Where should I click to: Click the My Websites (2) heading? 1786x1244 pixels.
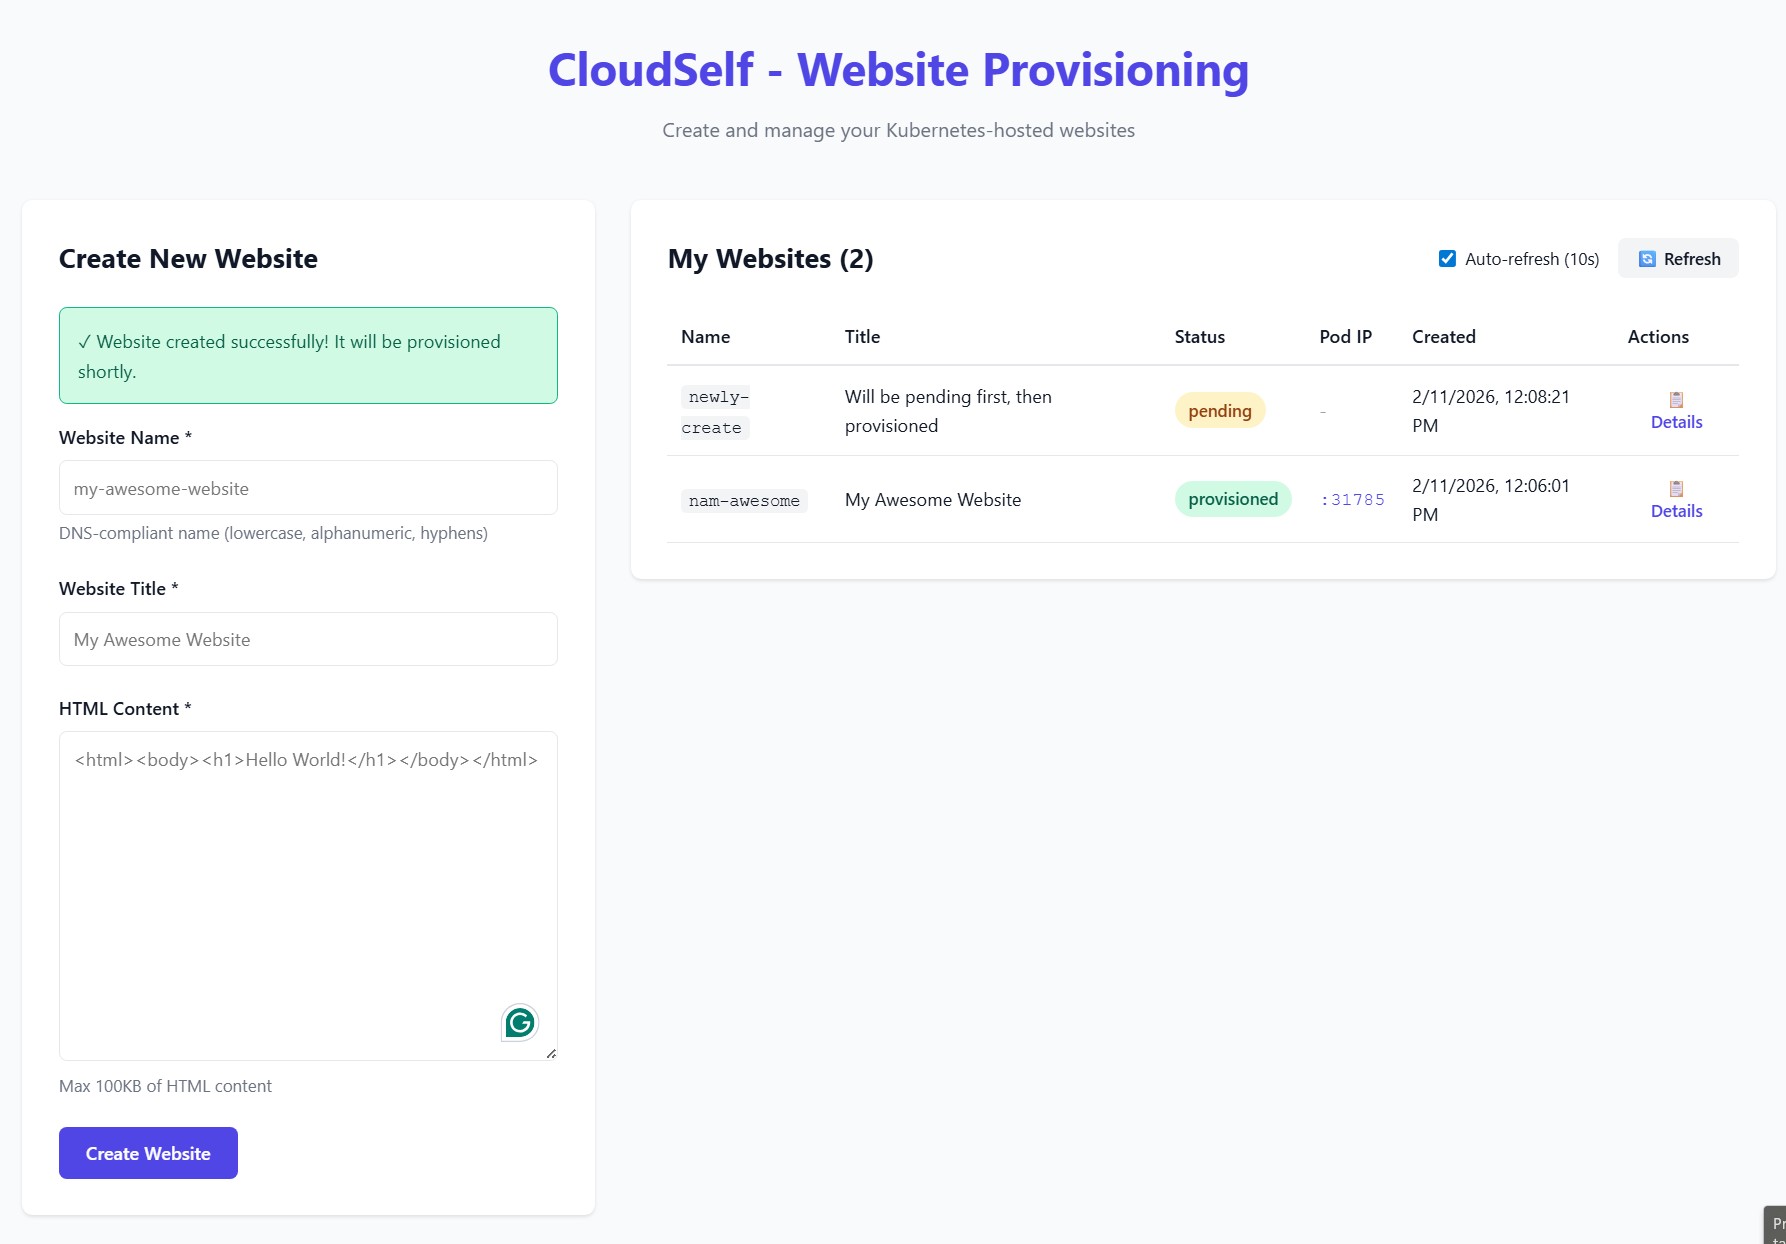pyautogui.click(x=770, y=259)
